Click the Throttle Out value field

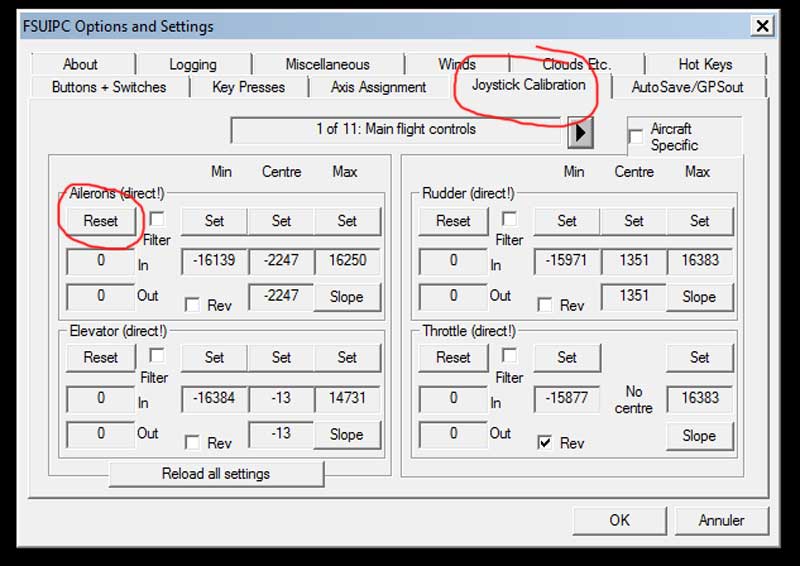pos(453,434)
